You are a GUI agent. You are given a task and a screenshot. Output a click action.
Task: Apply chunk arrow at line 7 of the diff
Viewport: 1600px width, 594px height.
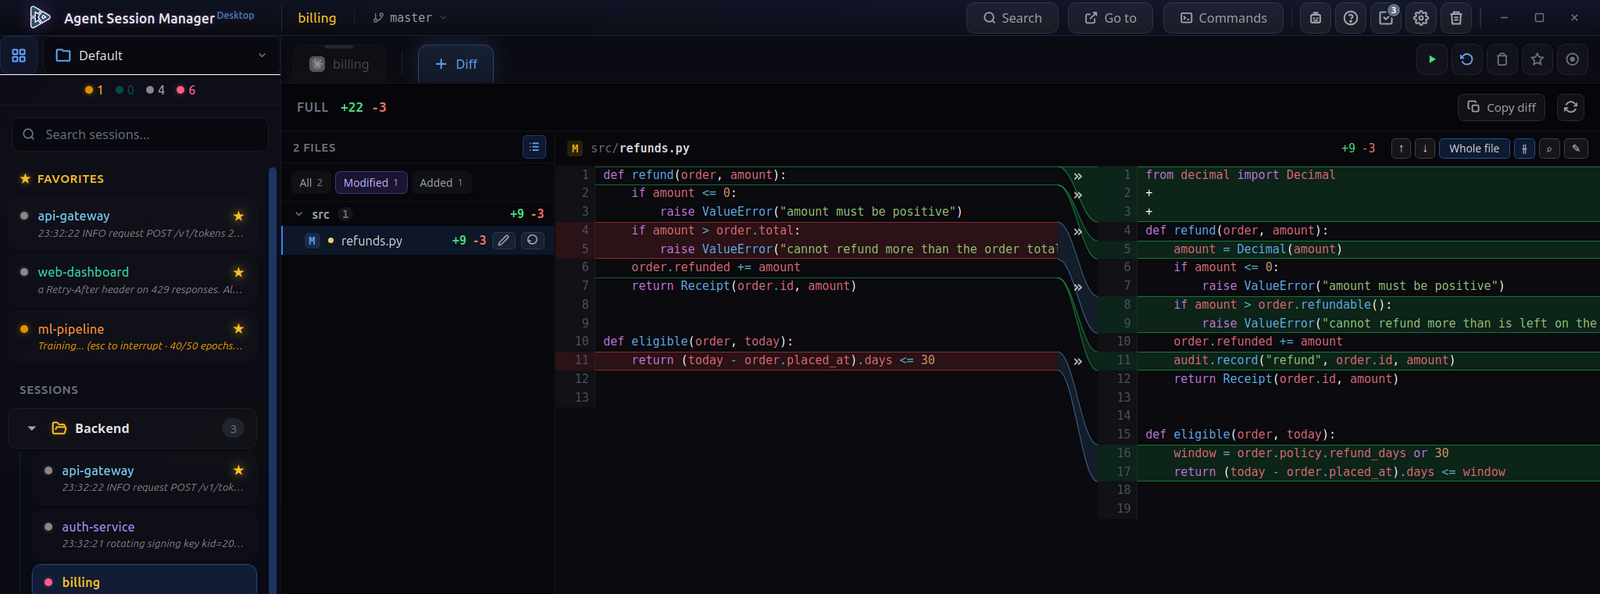point(1078,287)
